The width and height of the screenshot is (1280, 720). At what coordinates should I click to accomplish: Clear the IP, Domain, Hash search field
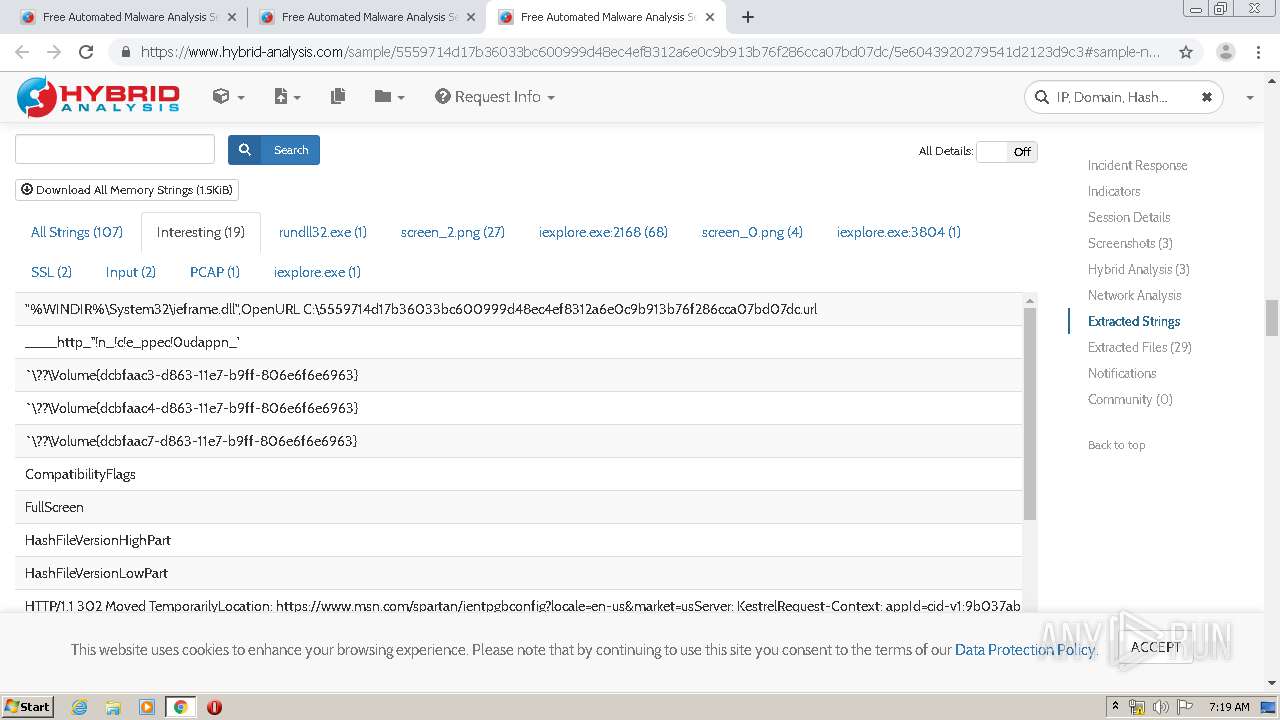[1206, 97]
